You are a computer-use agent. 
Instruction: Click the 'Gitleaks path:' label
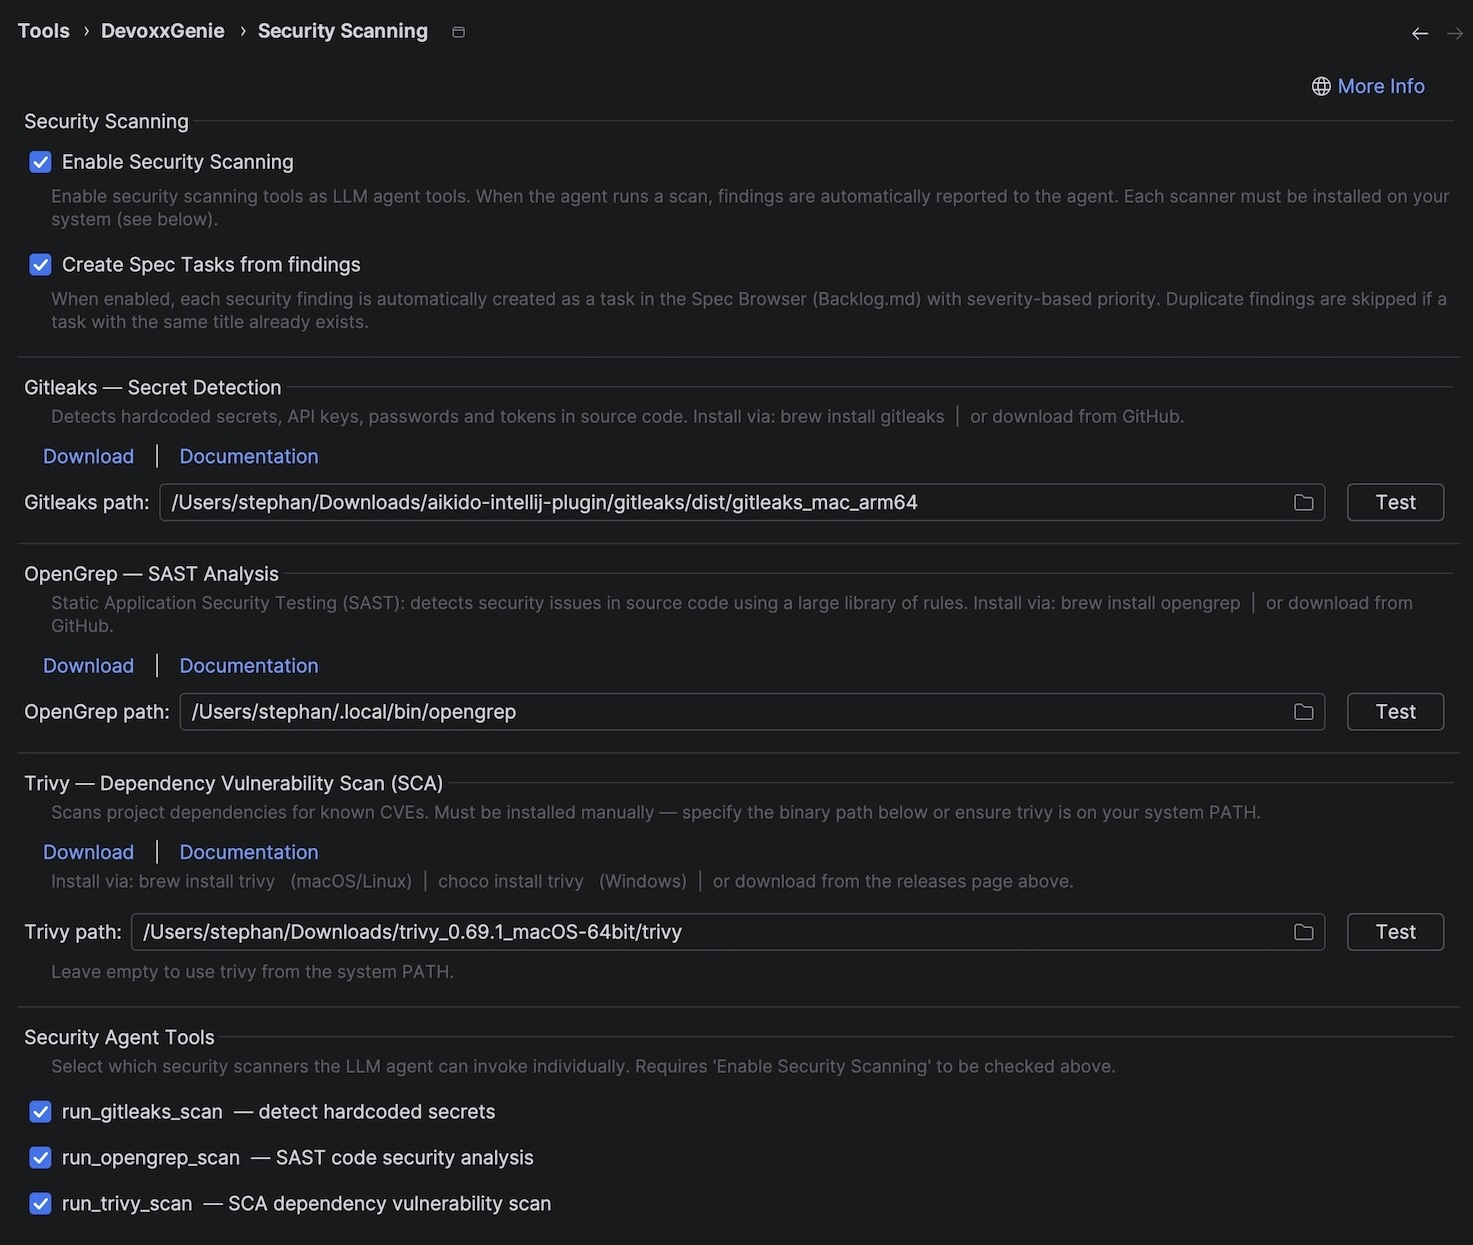(x=87, y=502)
